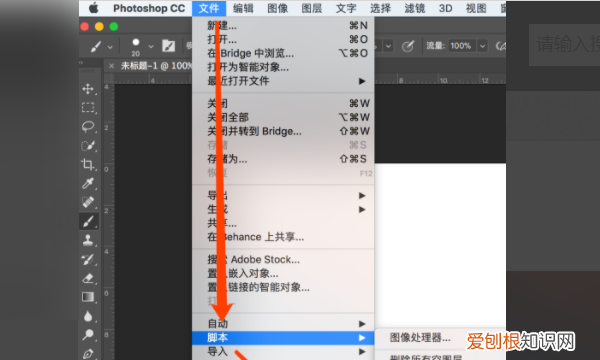This screenshot has width=600, height=360.
Task: Expand the 自动 submenu
Action: pos(283,324)
